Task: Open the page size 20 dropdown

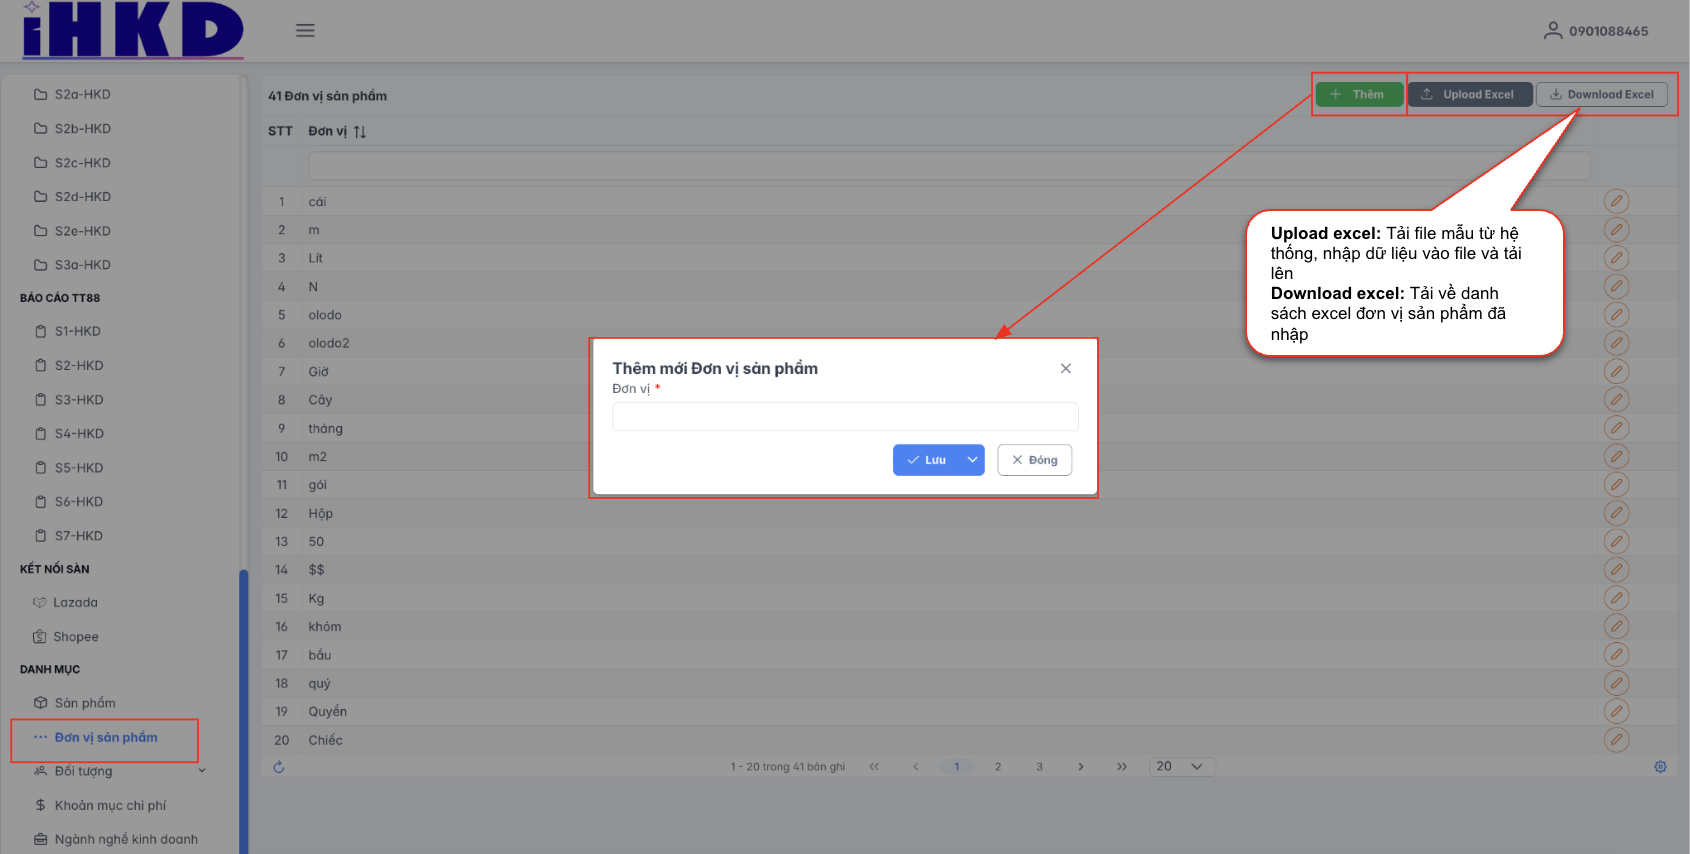Action: coord(1182,767)
